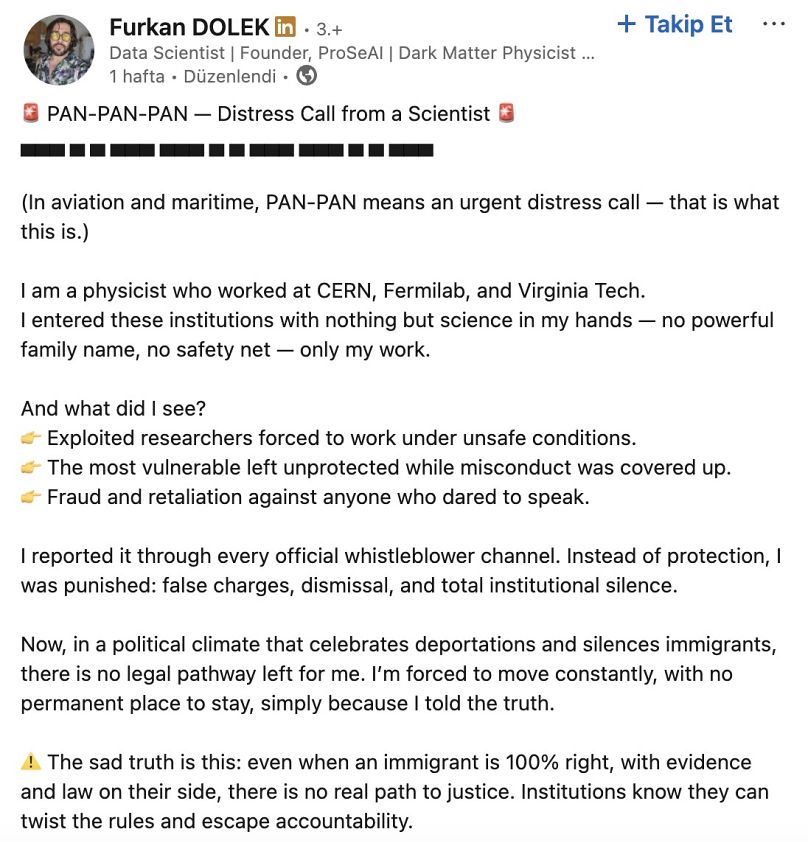The height and width of the screenshot is (842, 808).
Task: Click the Düzenlendi edited label
Action: (x=230, y=76)
